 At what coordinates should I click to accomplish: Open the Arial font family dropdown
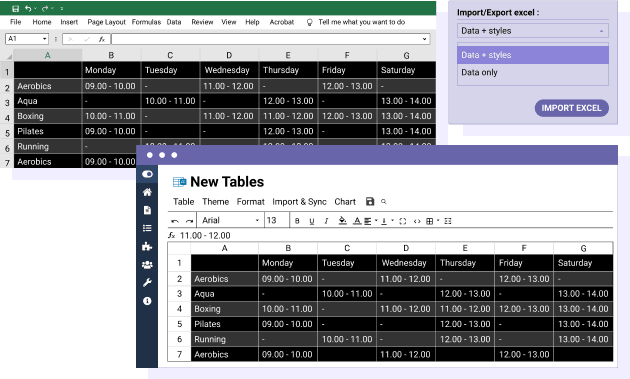pos(230,220)
